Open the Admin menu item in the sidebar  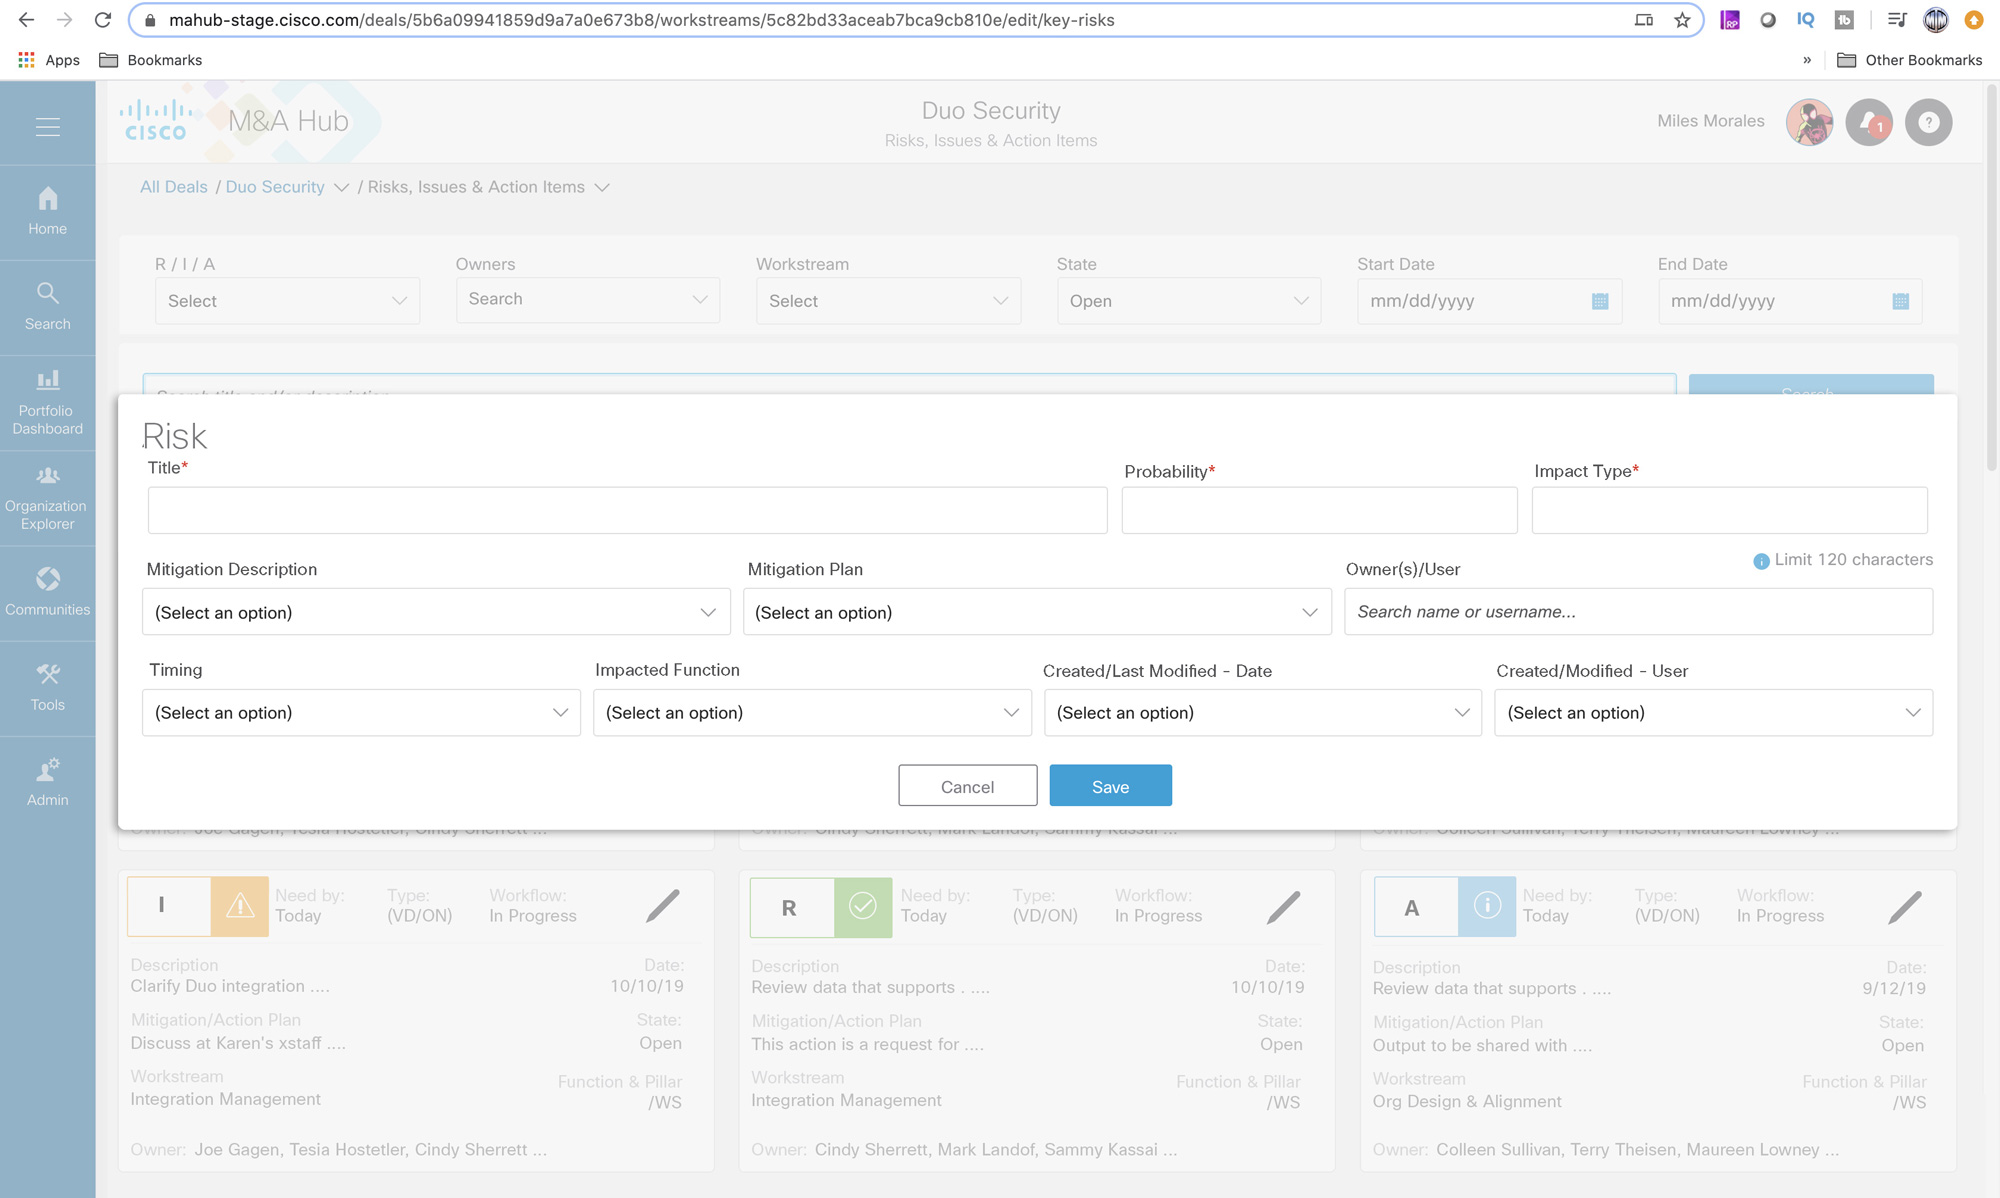point(47,782)
